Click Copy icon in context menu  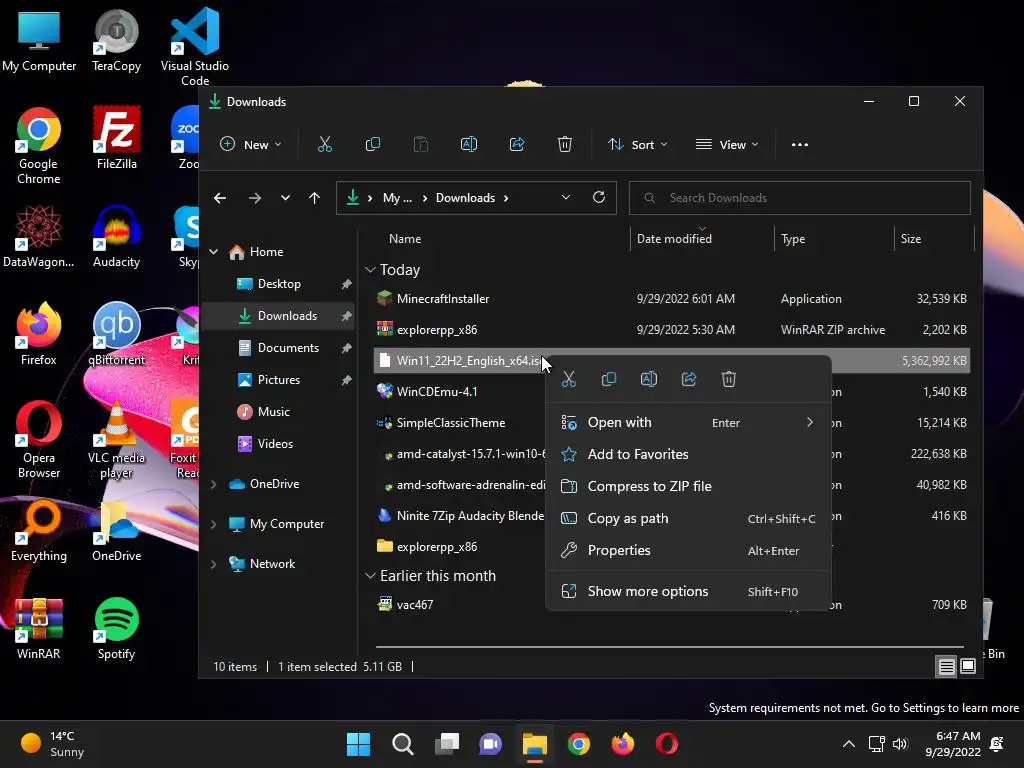tap(609, 379)
